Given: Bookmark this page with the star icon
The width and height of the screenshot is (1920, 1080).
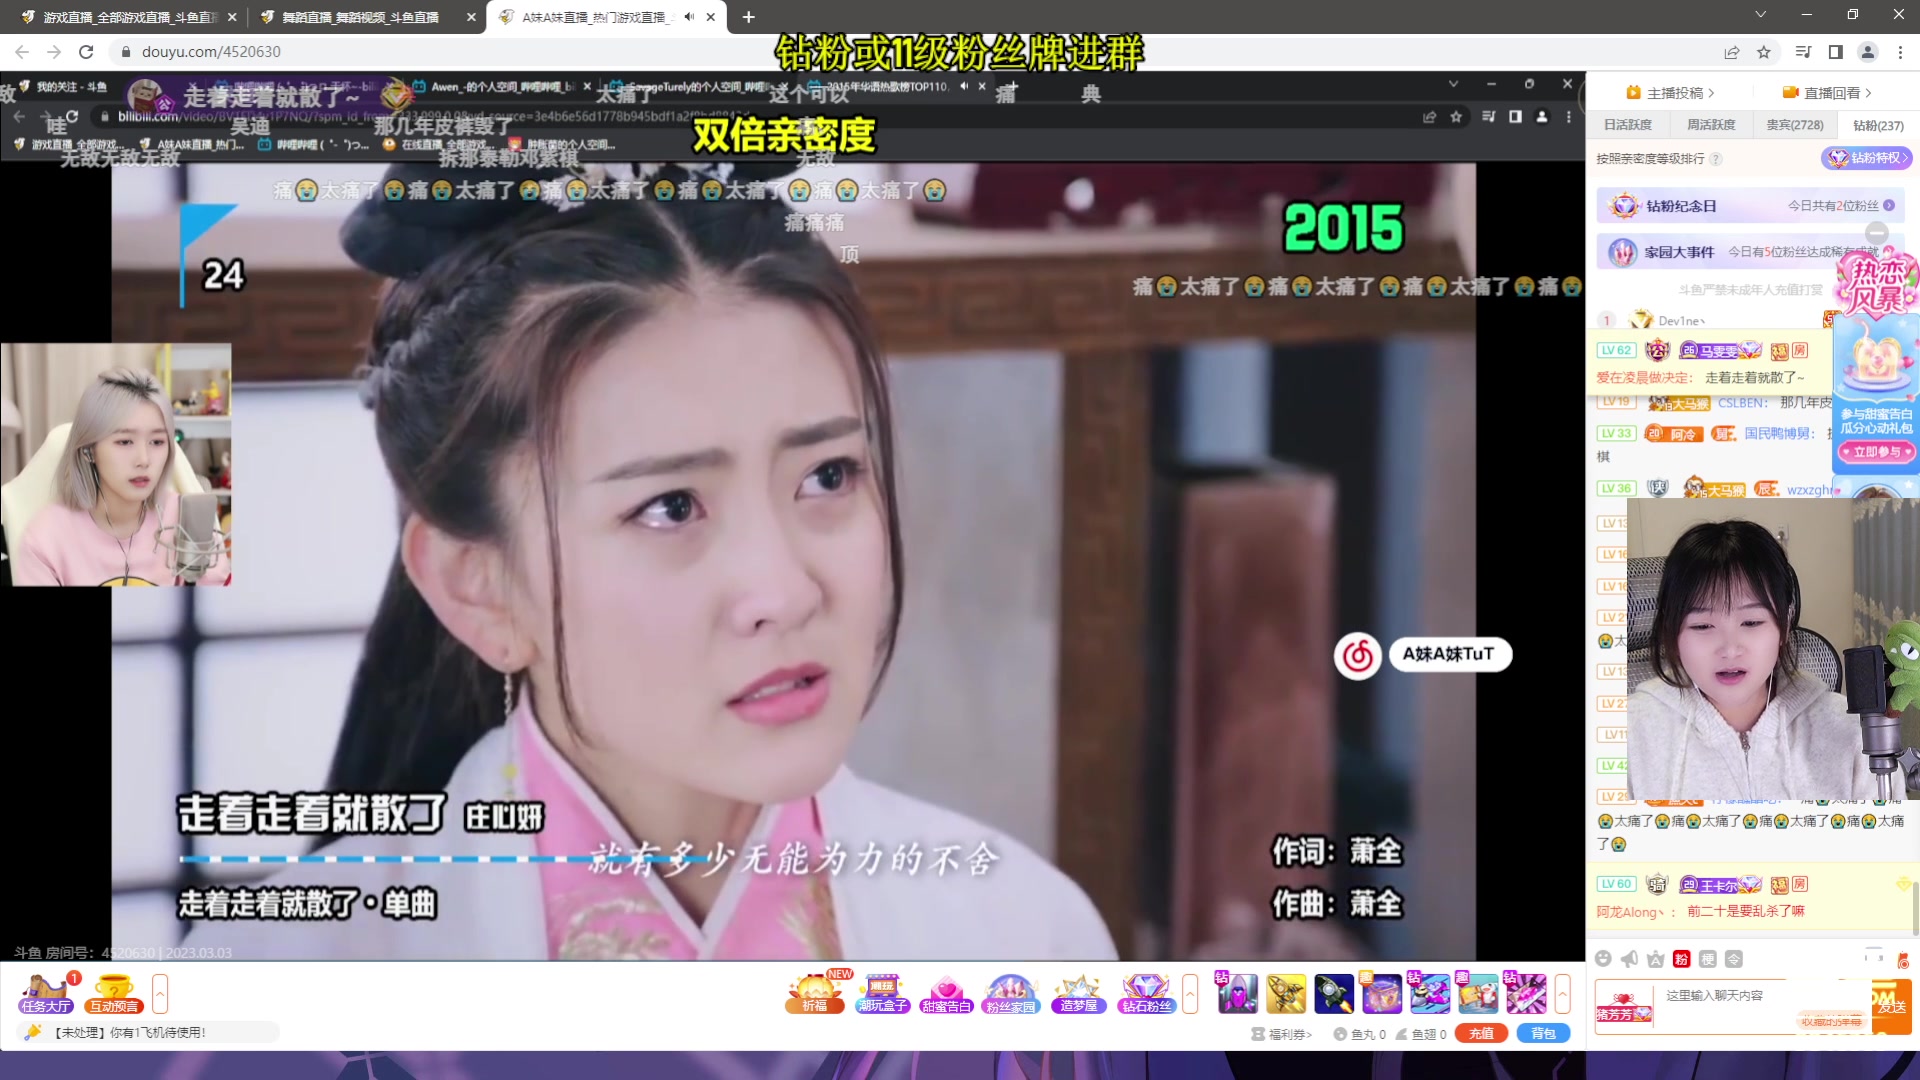Looking at the screenshot, I should point(1764,52).
